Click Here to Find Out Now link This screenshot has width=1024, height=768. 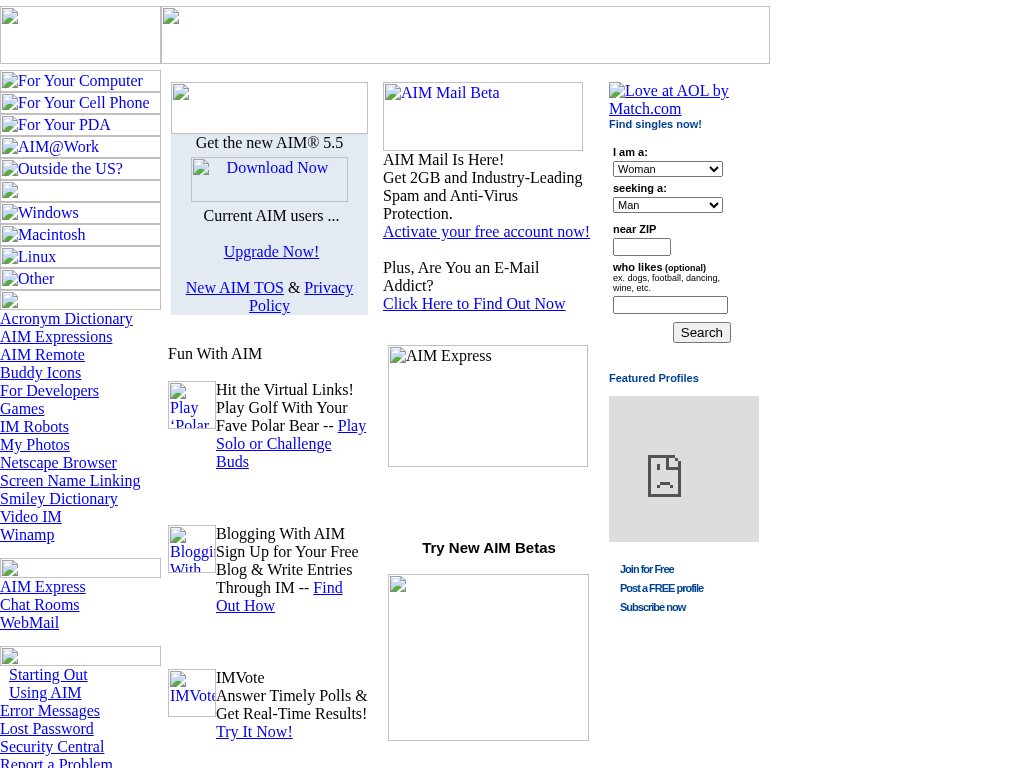coord(474,304)
